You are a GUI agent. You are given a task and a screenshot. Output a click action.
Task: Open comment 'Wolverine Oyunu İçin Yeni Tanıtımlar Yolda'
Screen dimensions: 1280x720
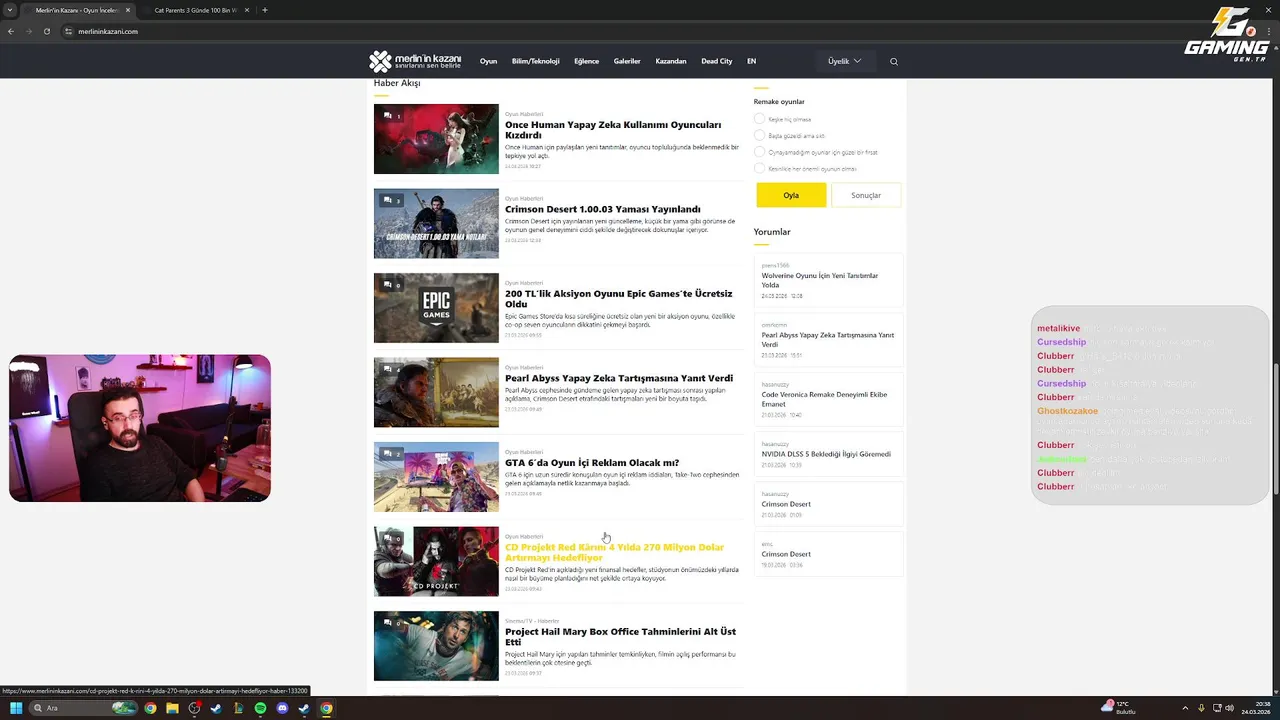820,280
